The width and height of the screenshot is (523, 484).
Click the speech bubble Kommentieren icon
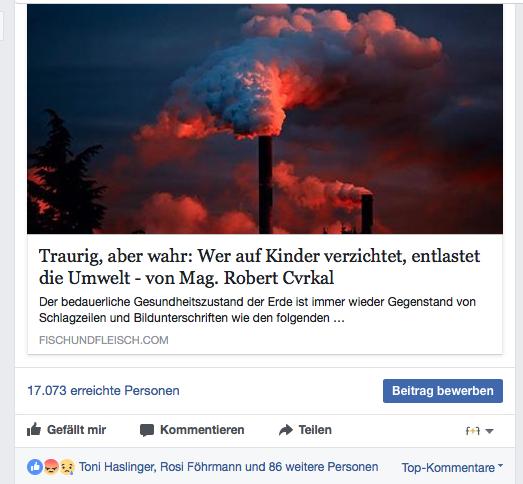click(x=147, y=430)
